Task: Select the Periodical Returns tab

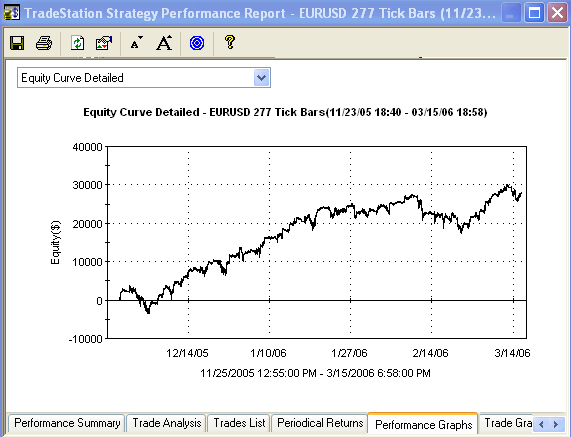Action: [x=320, y=423]
